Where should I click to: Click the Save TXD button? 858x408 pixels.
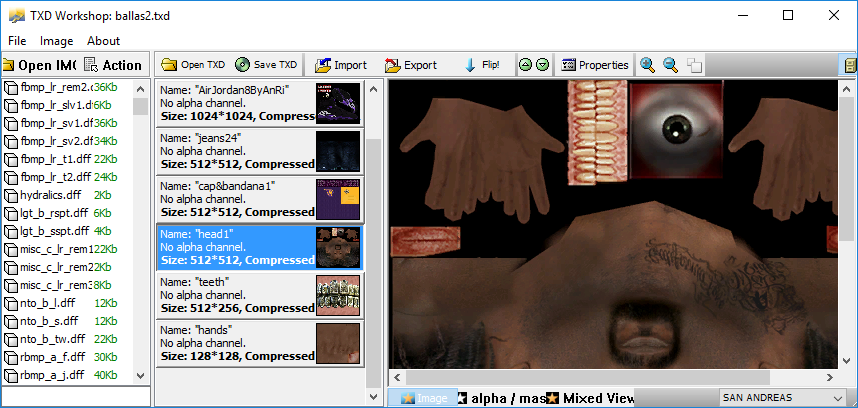click(x=266, y=65)
